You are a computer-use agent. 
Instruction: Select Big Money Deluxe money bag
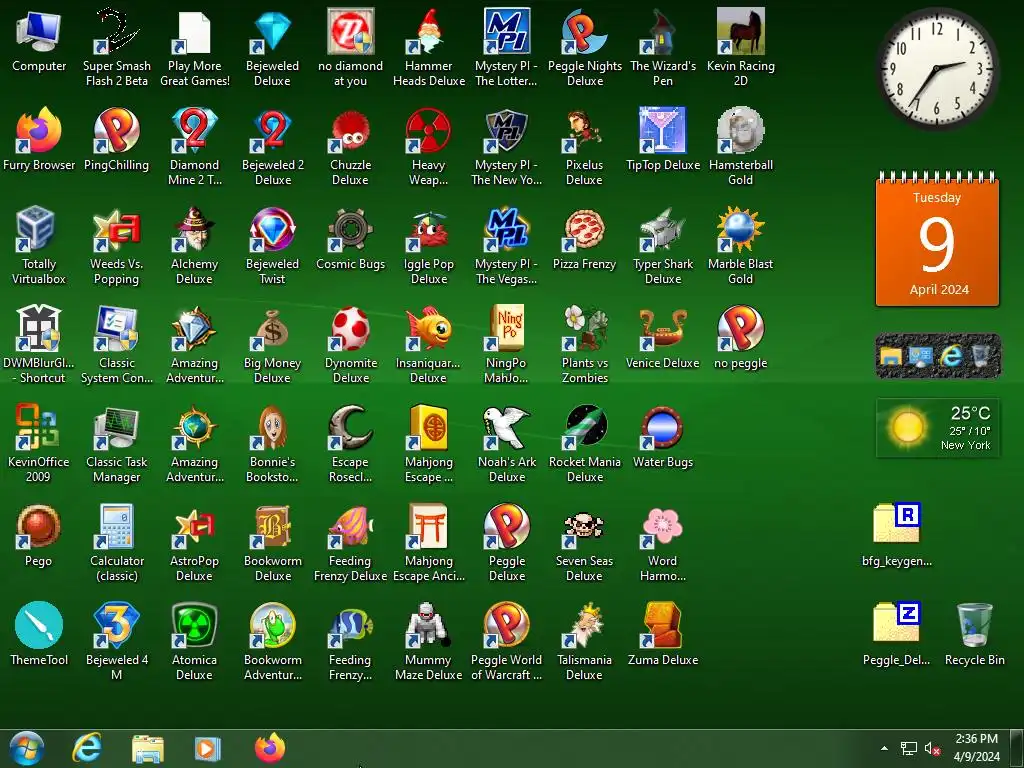pos(272,328)
